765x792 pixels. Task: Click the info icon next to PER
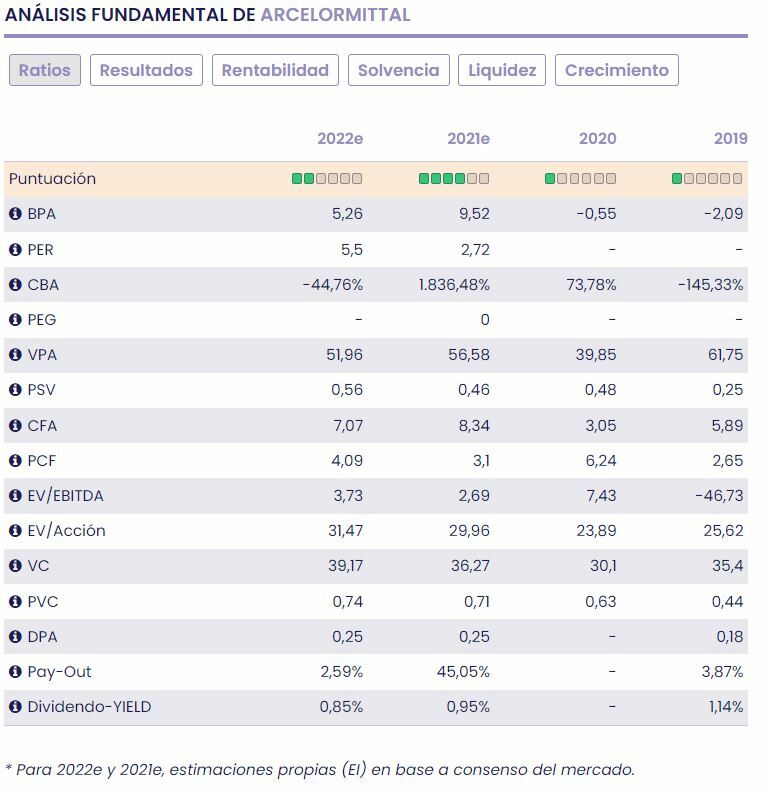point(15,249)
